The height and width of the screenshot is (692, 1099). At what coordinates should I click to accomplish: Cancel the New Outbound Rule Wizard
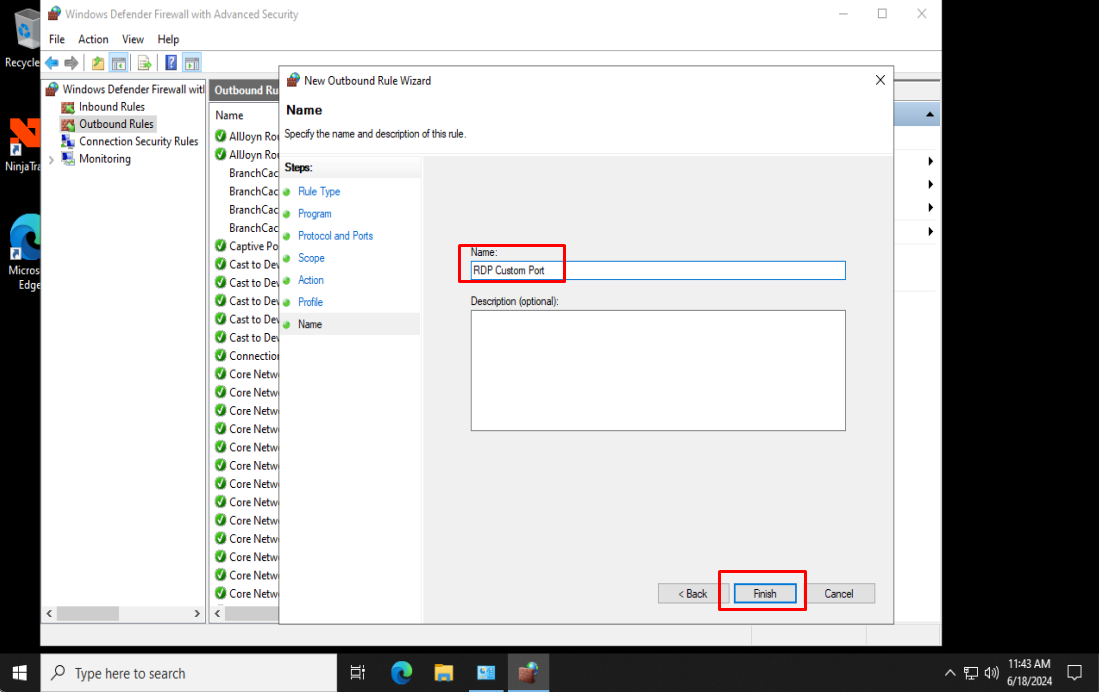pos(838,594)
